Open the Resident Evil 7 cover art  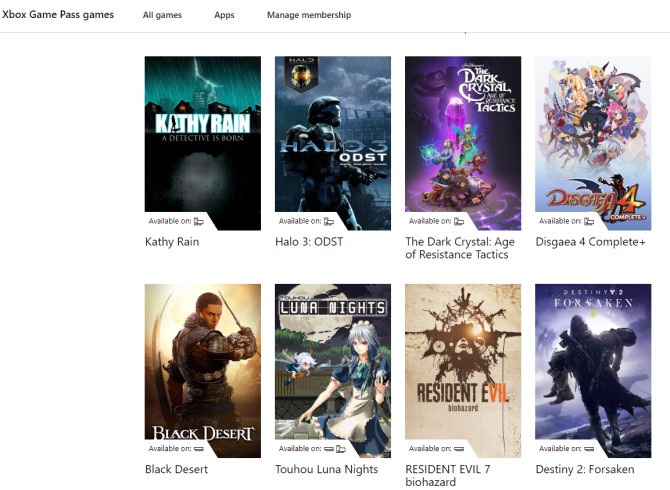tap(463, 371)
